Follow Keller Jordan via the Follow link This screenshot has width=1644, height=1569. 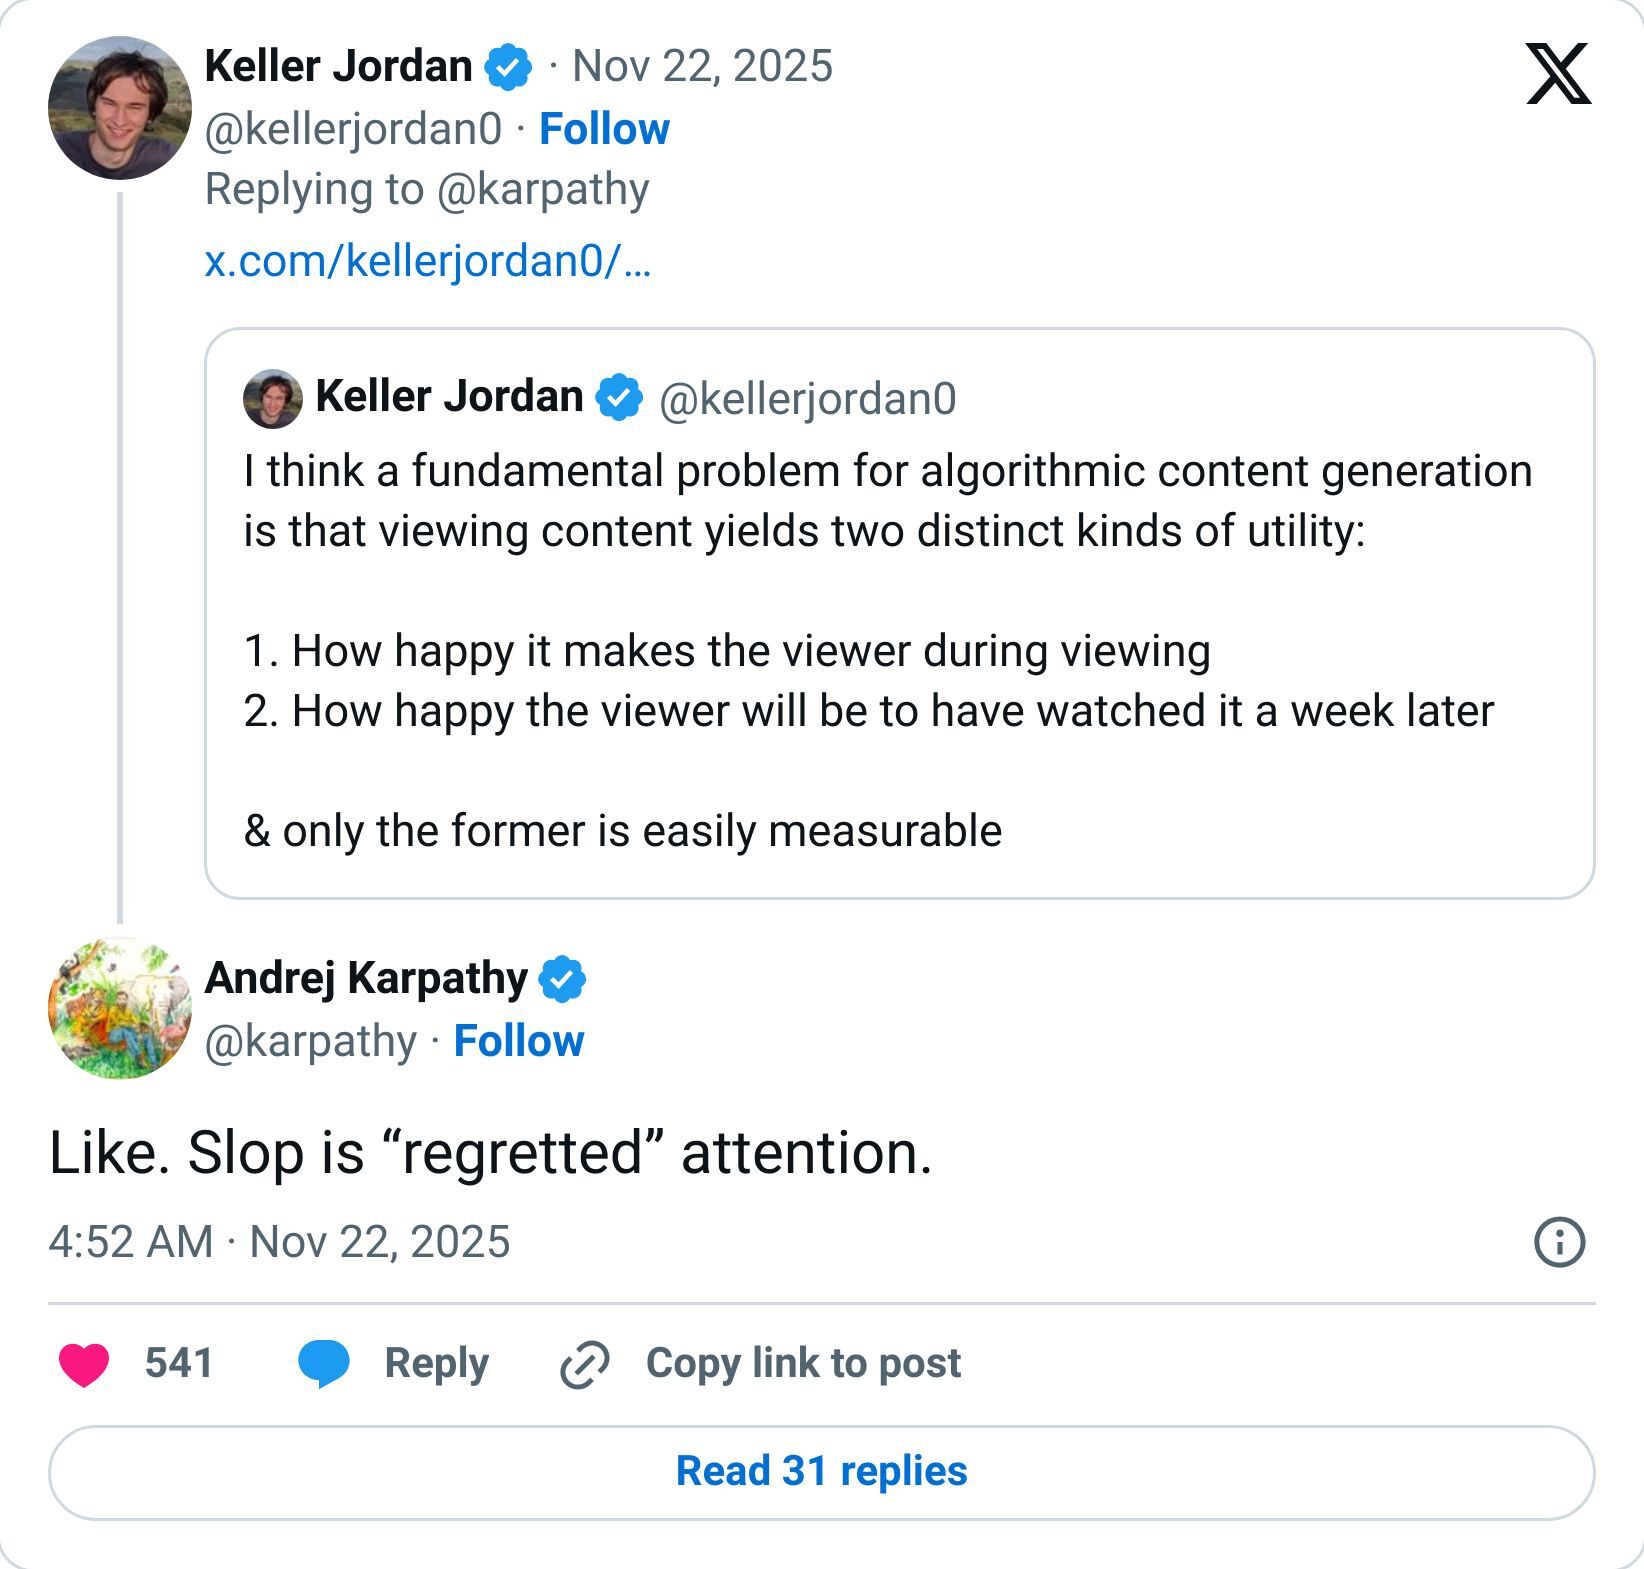pos(603,129)
